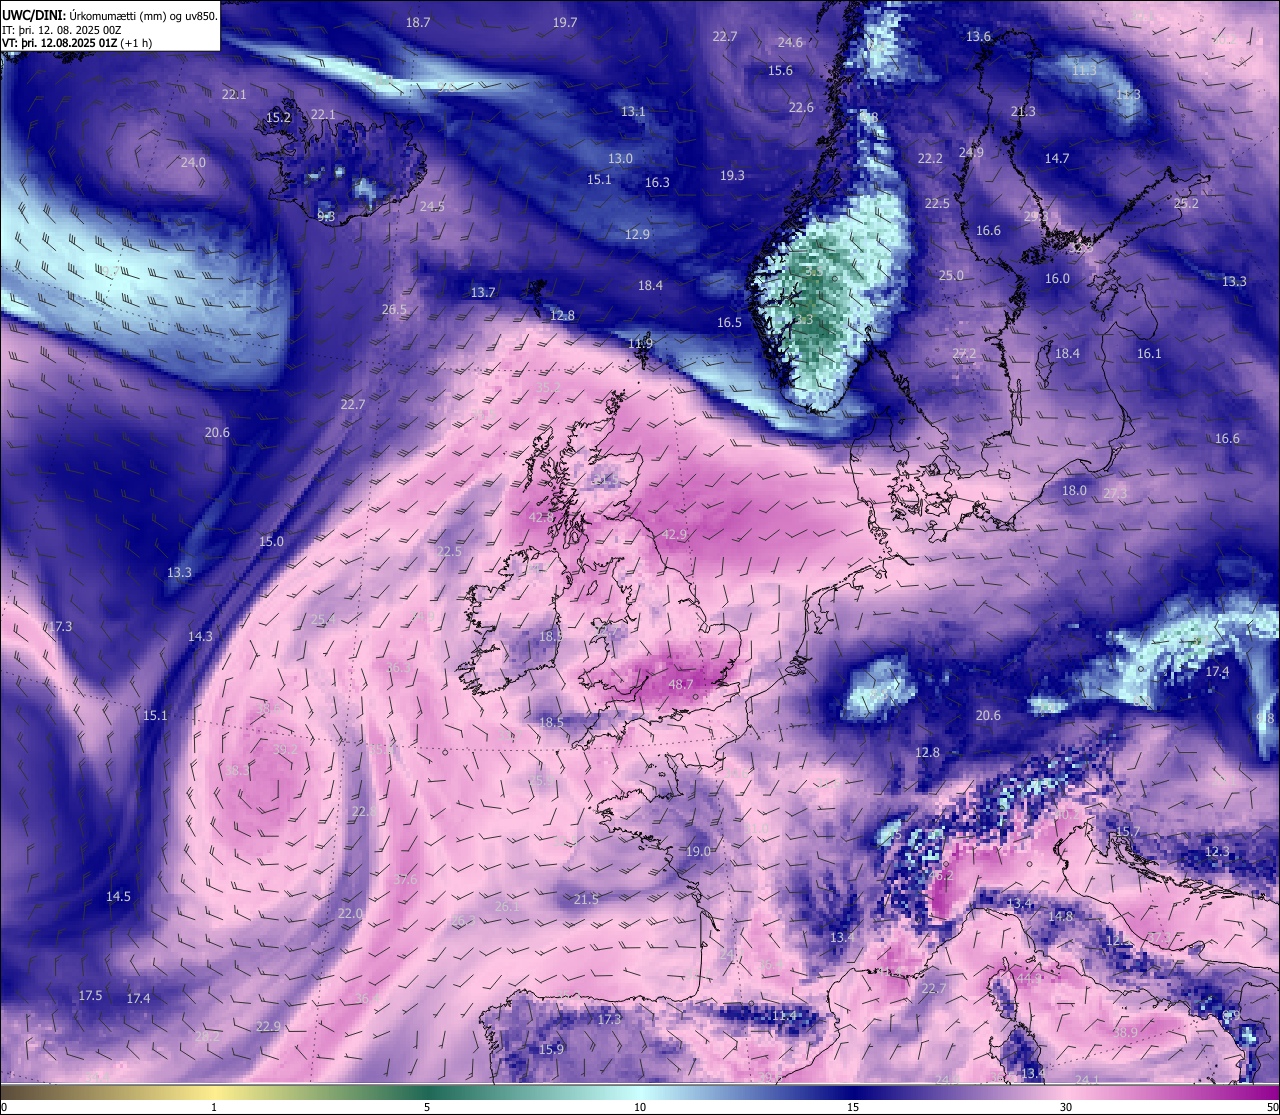The width and height of the screenshot is (1280, 1115).
Task: Click the 21.3 value label
Action: (1023, 111)
